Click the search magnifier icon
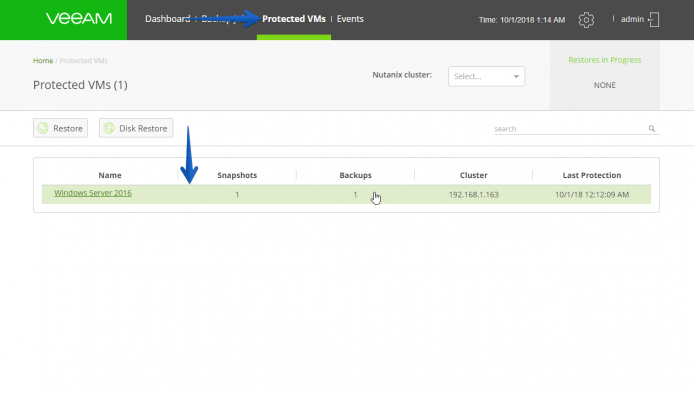This screenshot has width=694, height=393. 652,129
